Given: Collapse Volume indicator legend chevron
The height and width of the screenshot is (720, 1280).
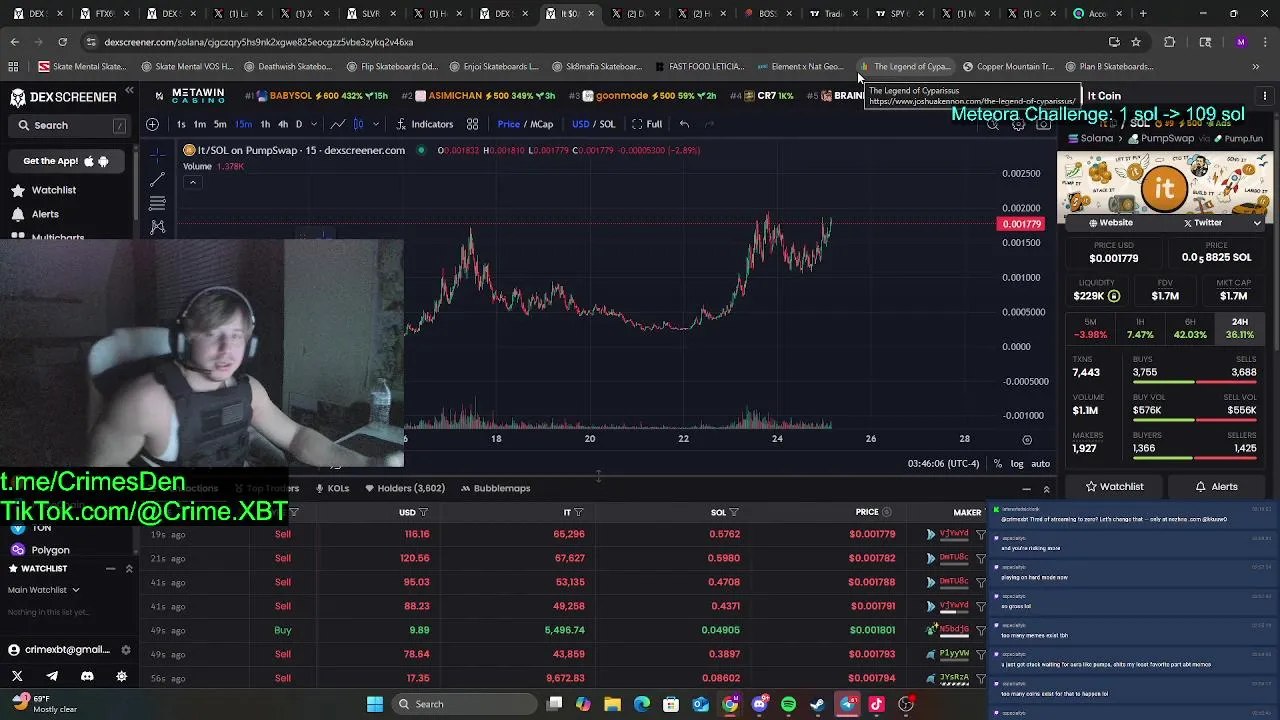Looking at the screenshot, I should point(192,182).
